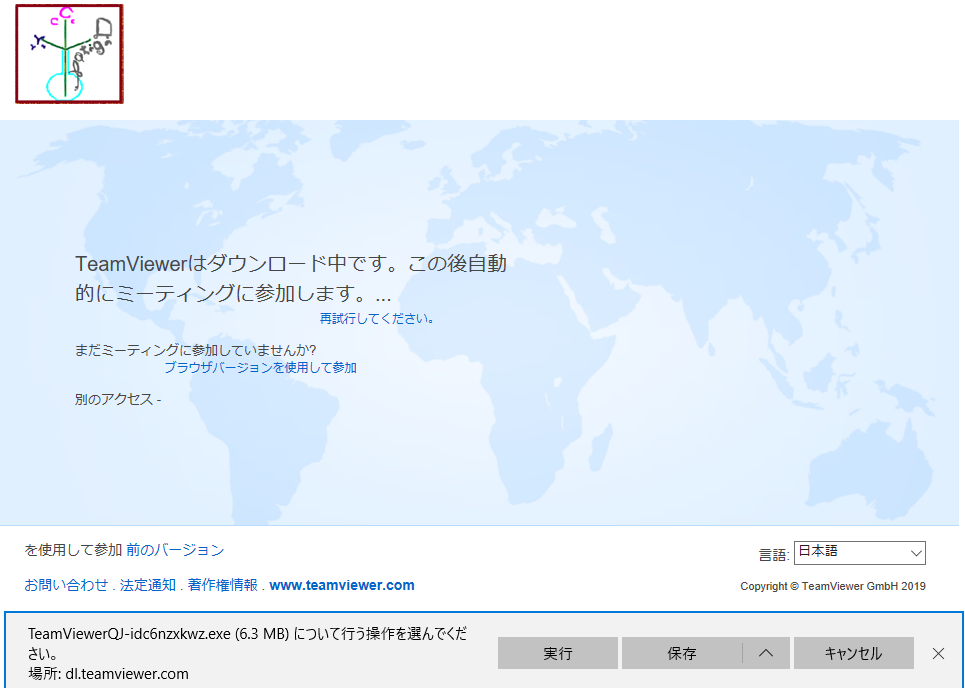Click the flower logo image at top left
Screen dimensions: 965x690
click(x=70, y=54)
